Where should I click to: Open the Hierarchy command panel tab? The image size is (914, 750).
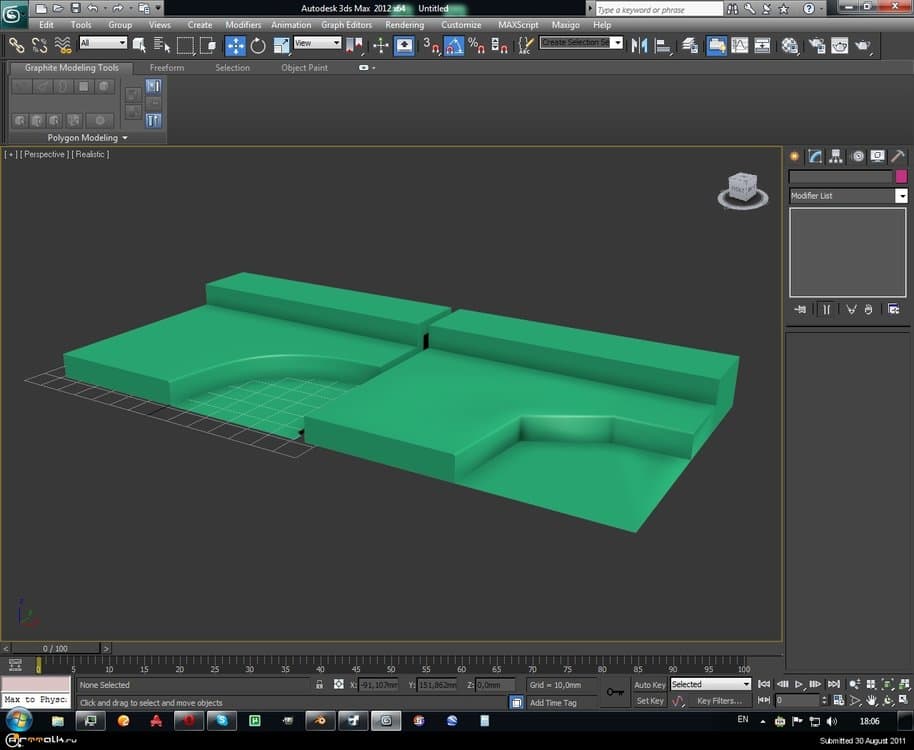836,156
